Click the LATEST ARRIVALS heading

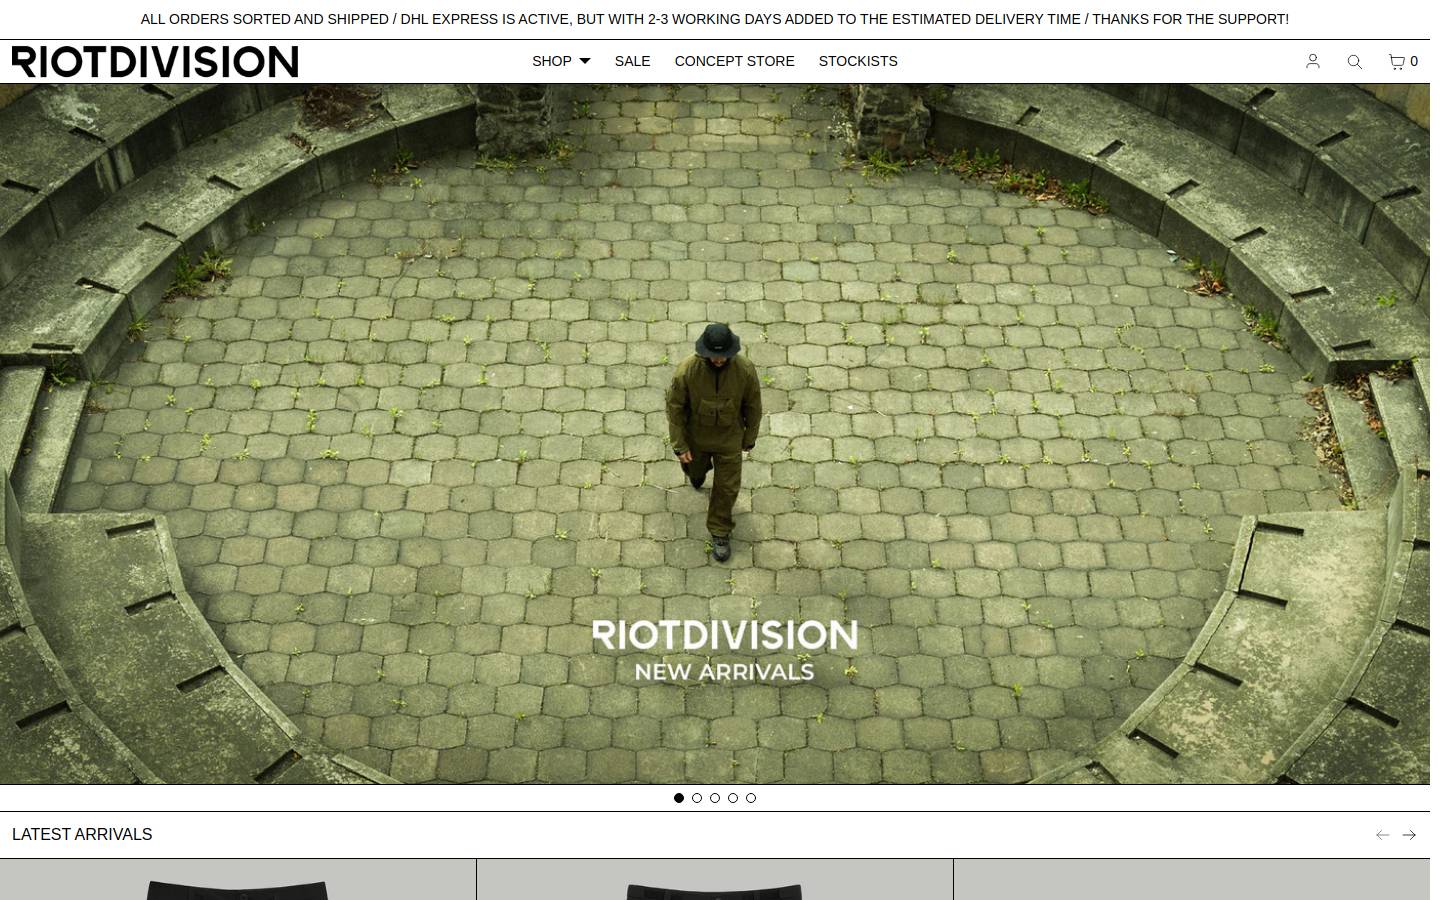[82, 835]
